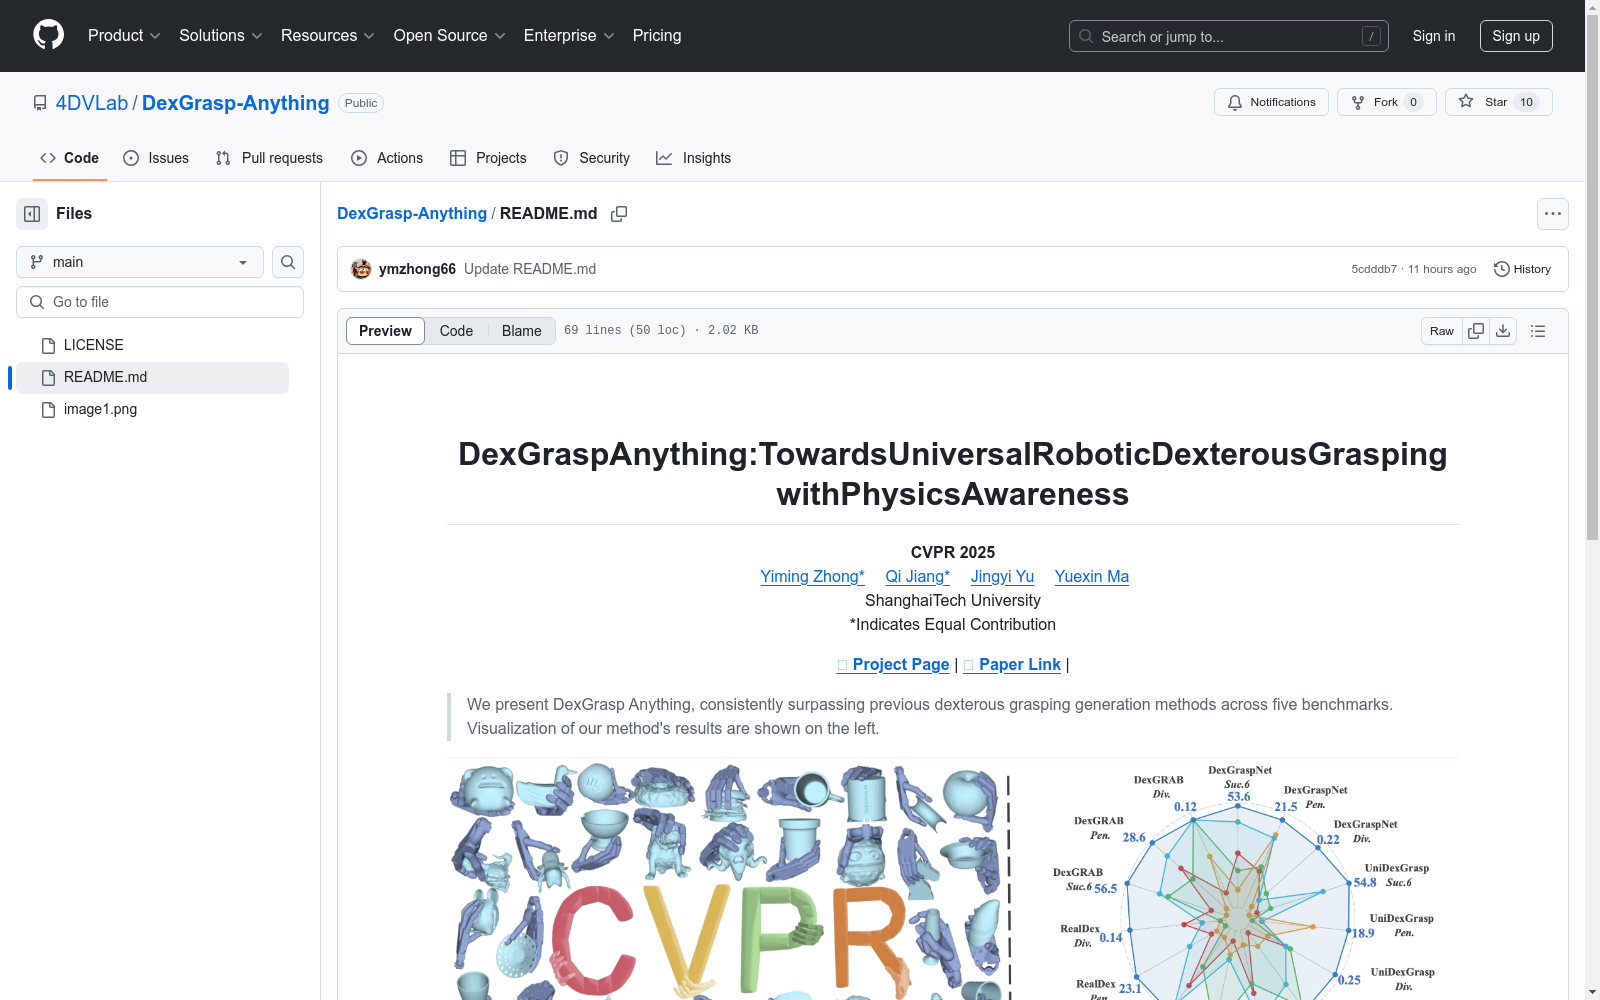Expand the Product menu

[x=123, y=35]
